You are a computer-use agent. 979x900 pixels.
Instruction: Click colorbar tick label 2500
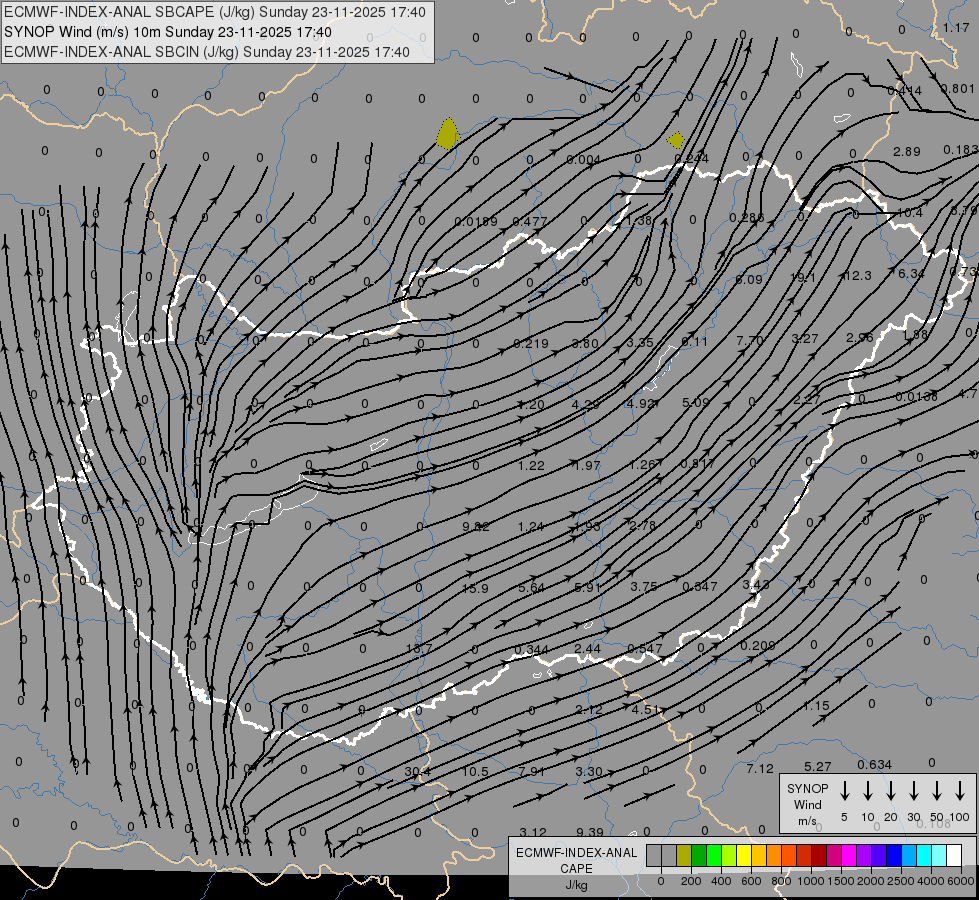click(x=901, y=881)
